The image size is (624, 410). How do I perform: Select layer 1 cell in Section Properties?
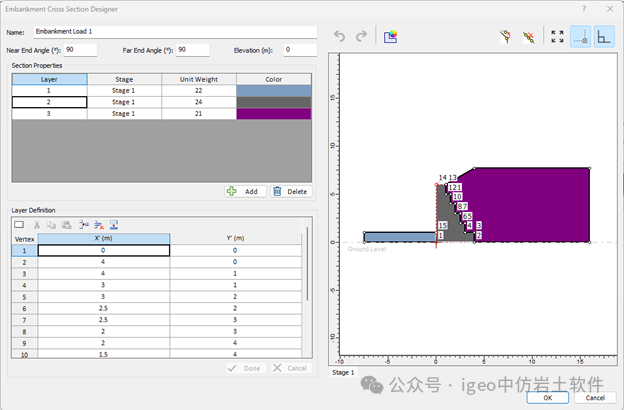pos(49,91)
